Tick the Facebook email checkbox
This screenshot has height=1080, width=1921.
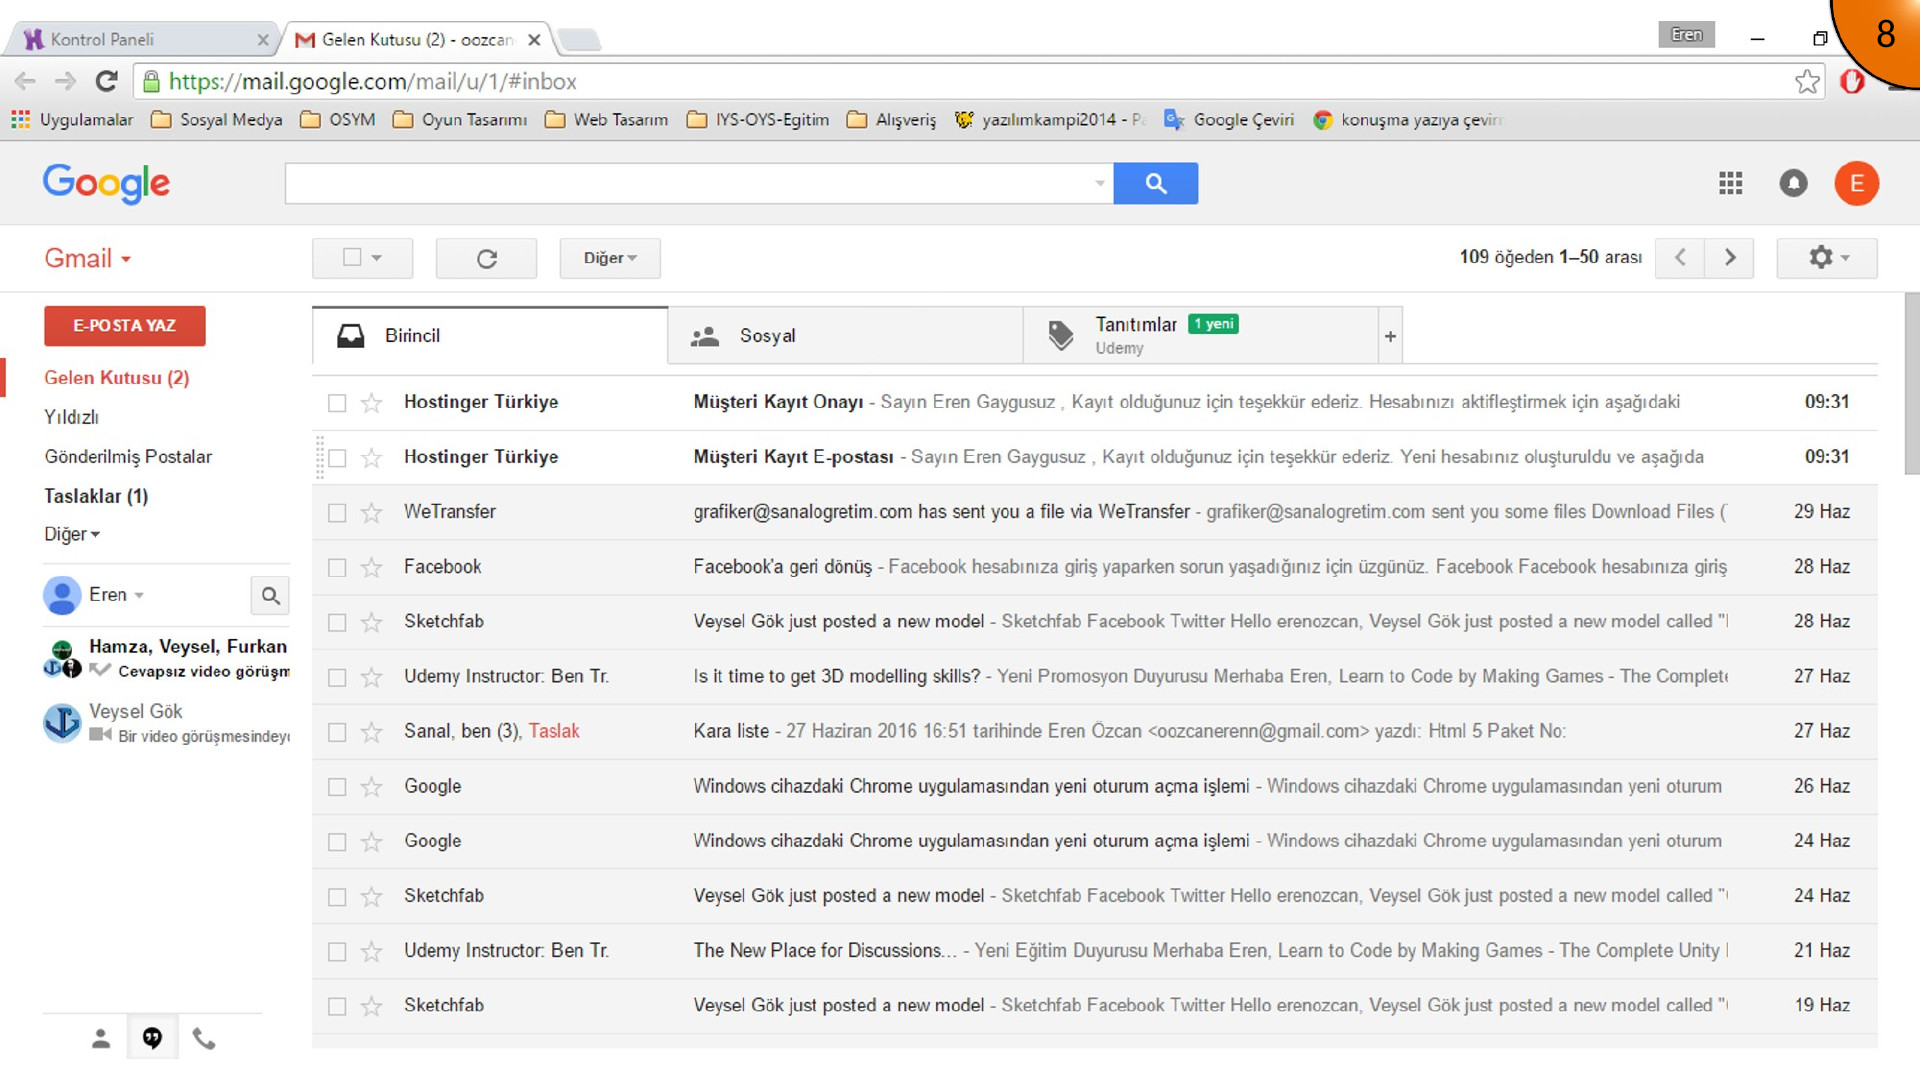pos(337,567)
